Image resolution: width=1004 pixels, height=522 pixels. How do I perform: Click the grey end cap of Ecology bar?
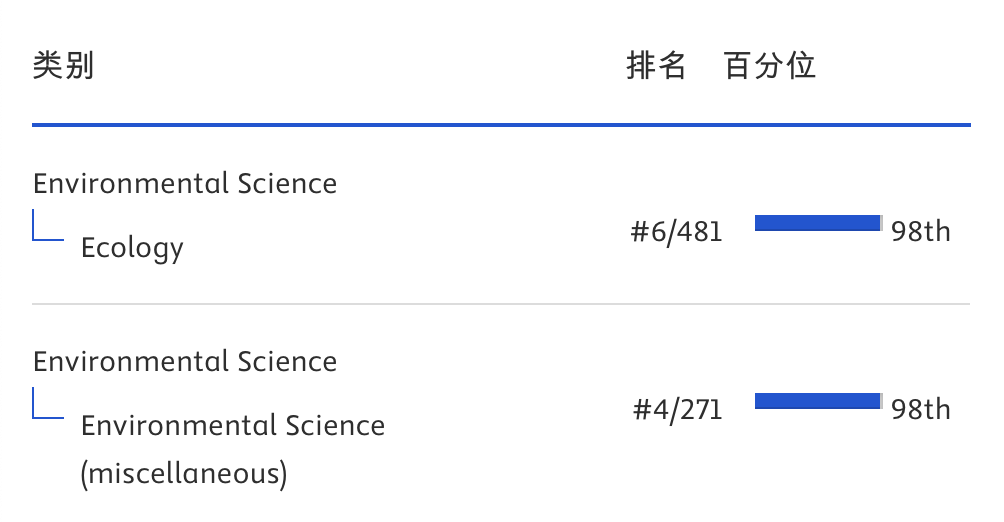tap(882, 223)
